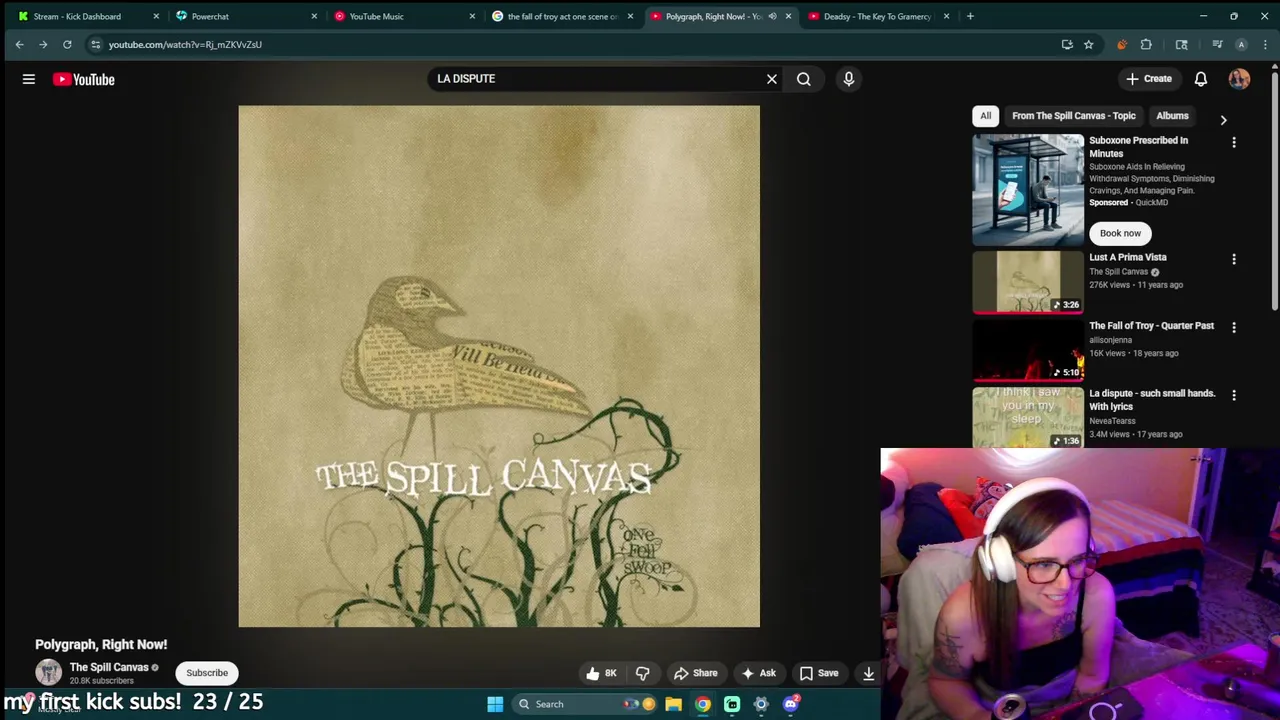Clear the LA DISPUTE search text

click(x=772, y=79)
